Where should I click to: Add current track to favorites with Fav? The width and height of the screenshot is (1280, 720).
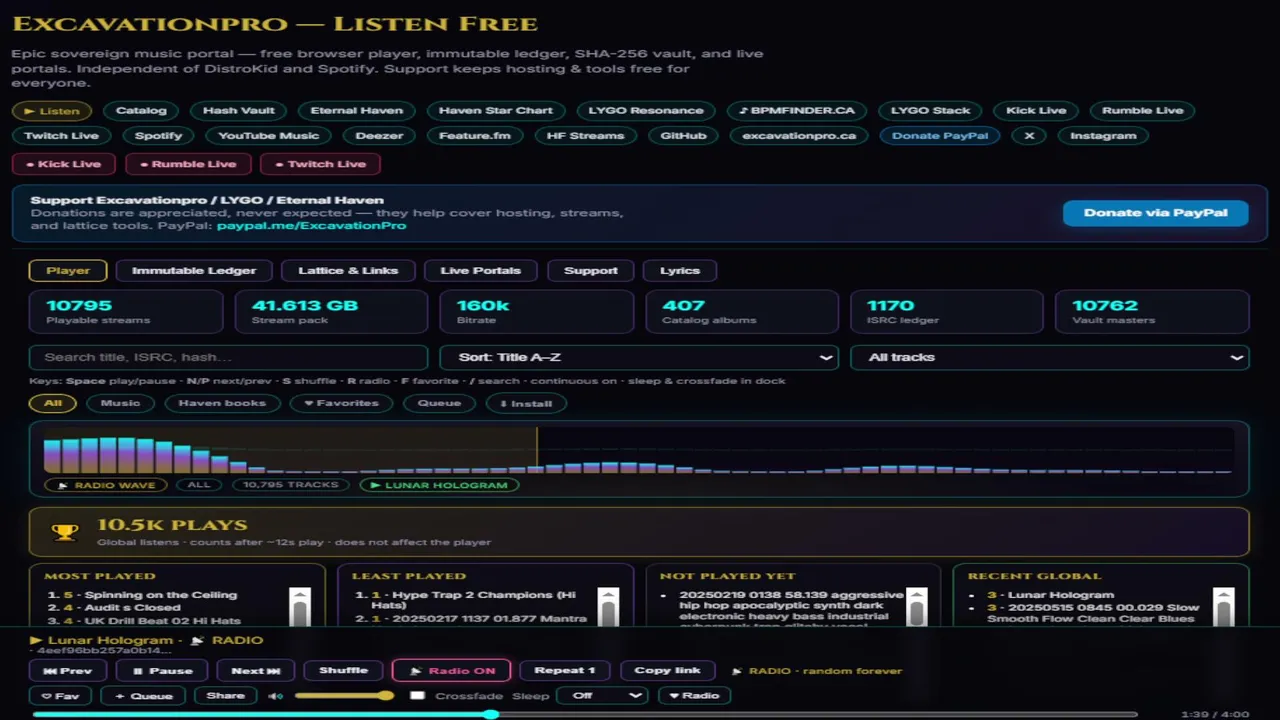[x=60, y=696]
